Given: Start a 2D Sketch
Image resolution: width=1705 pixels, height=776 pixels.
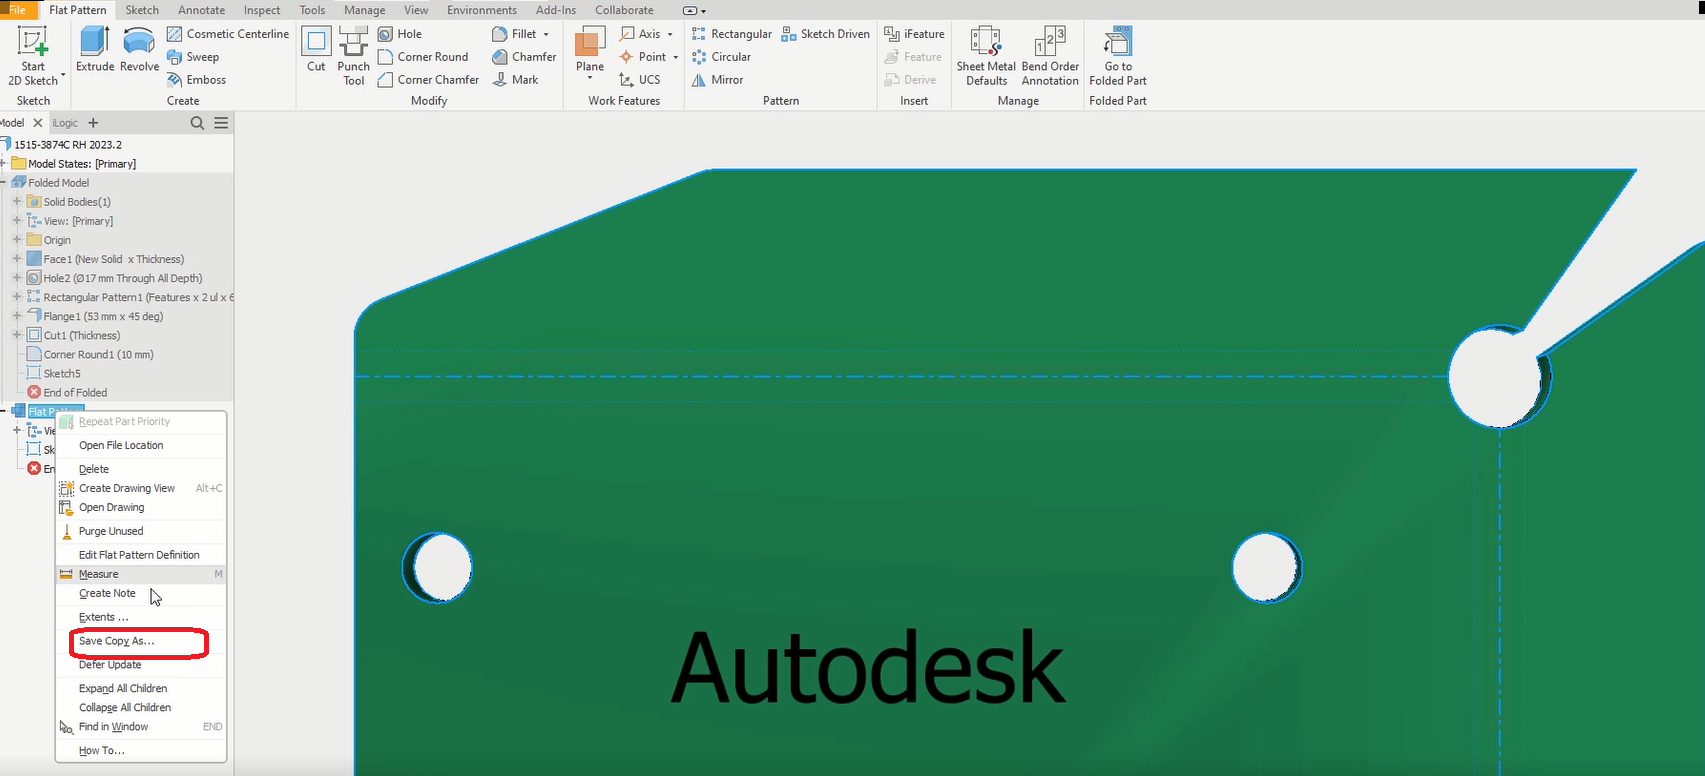Looking at the screenshot, I should click(33, 56).
